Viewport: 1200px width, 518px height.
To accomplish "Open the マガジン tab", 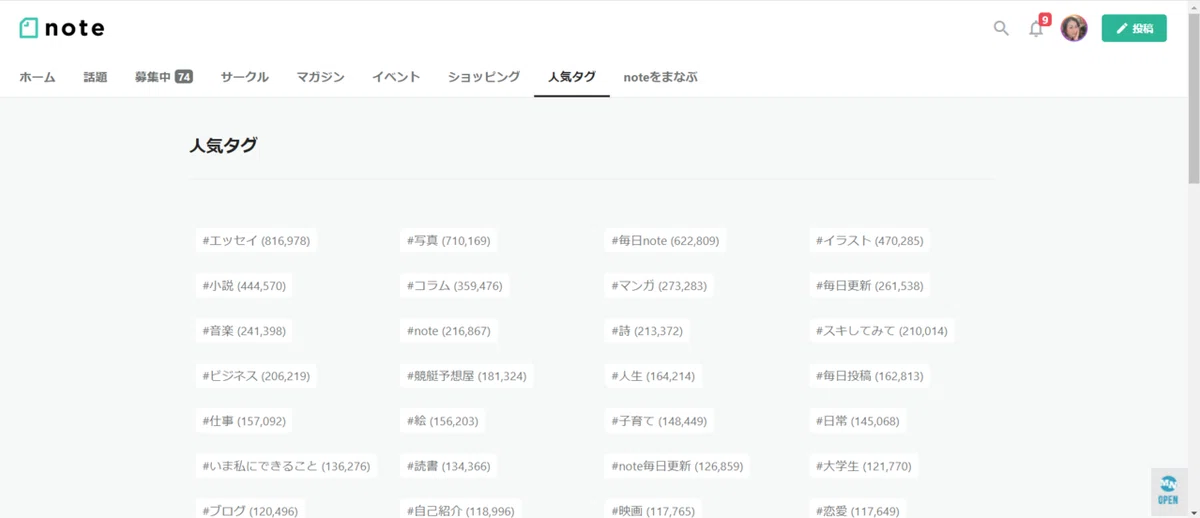I will pyautogui.click(x=320, y=77).
